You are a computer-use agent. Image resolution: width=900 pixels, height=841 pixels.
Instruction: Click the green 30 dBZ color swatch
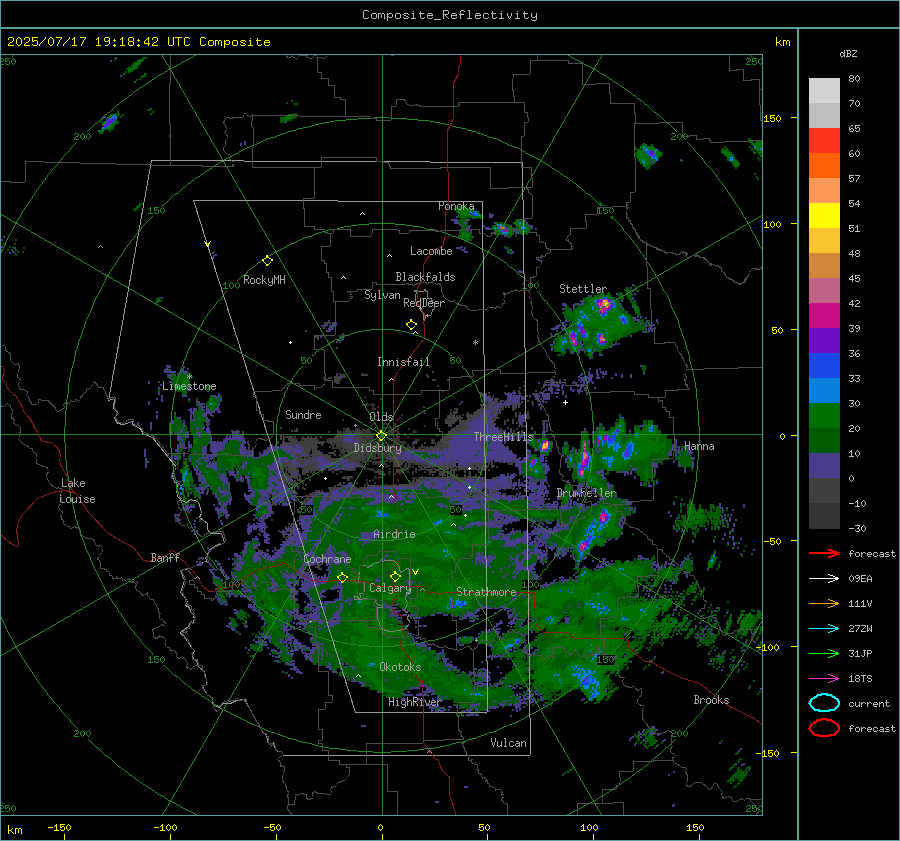(824, 415)
